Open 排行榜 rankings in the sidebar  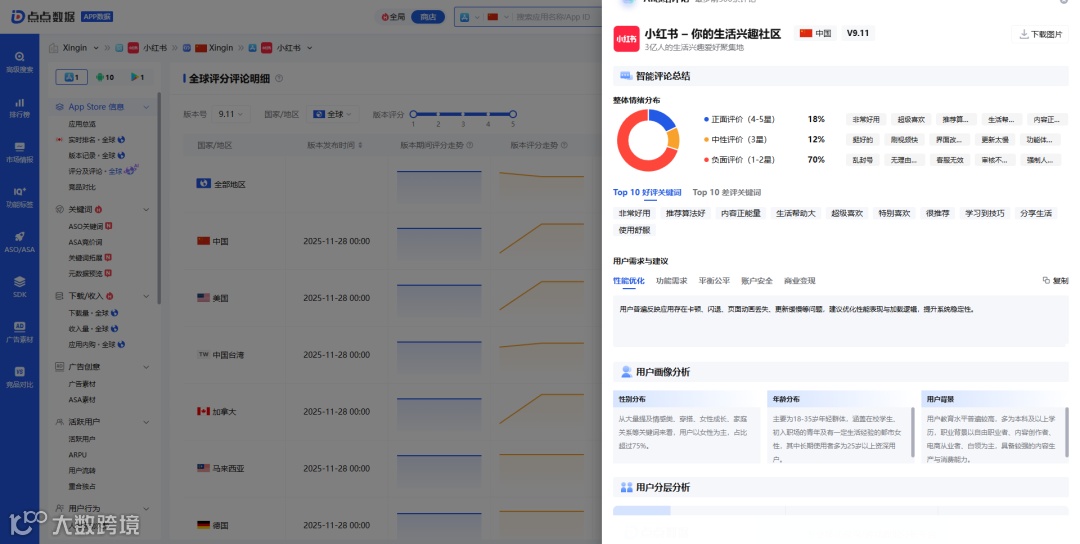point(19,107)
